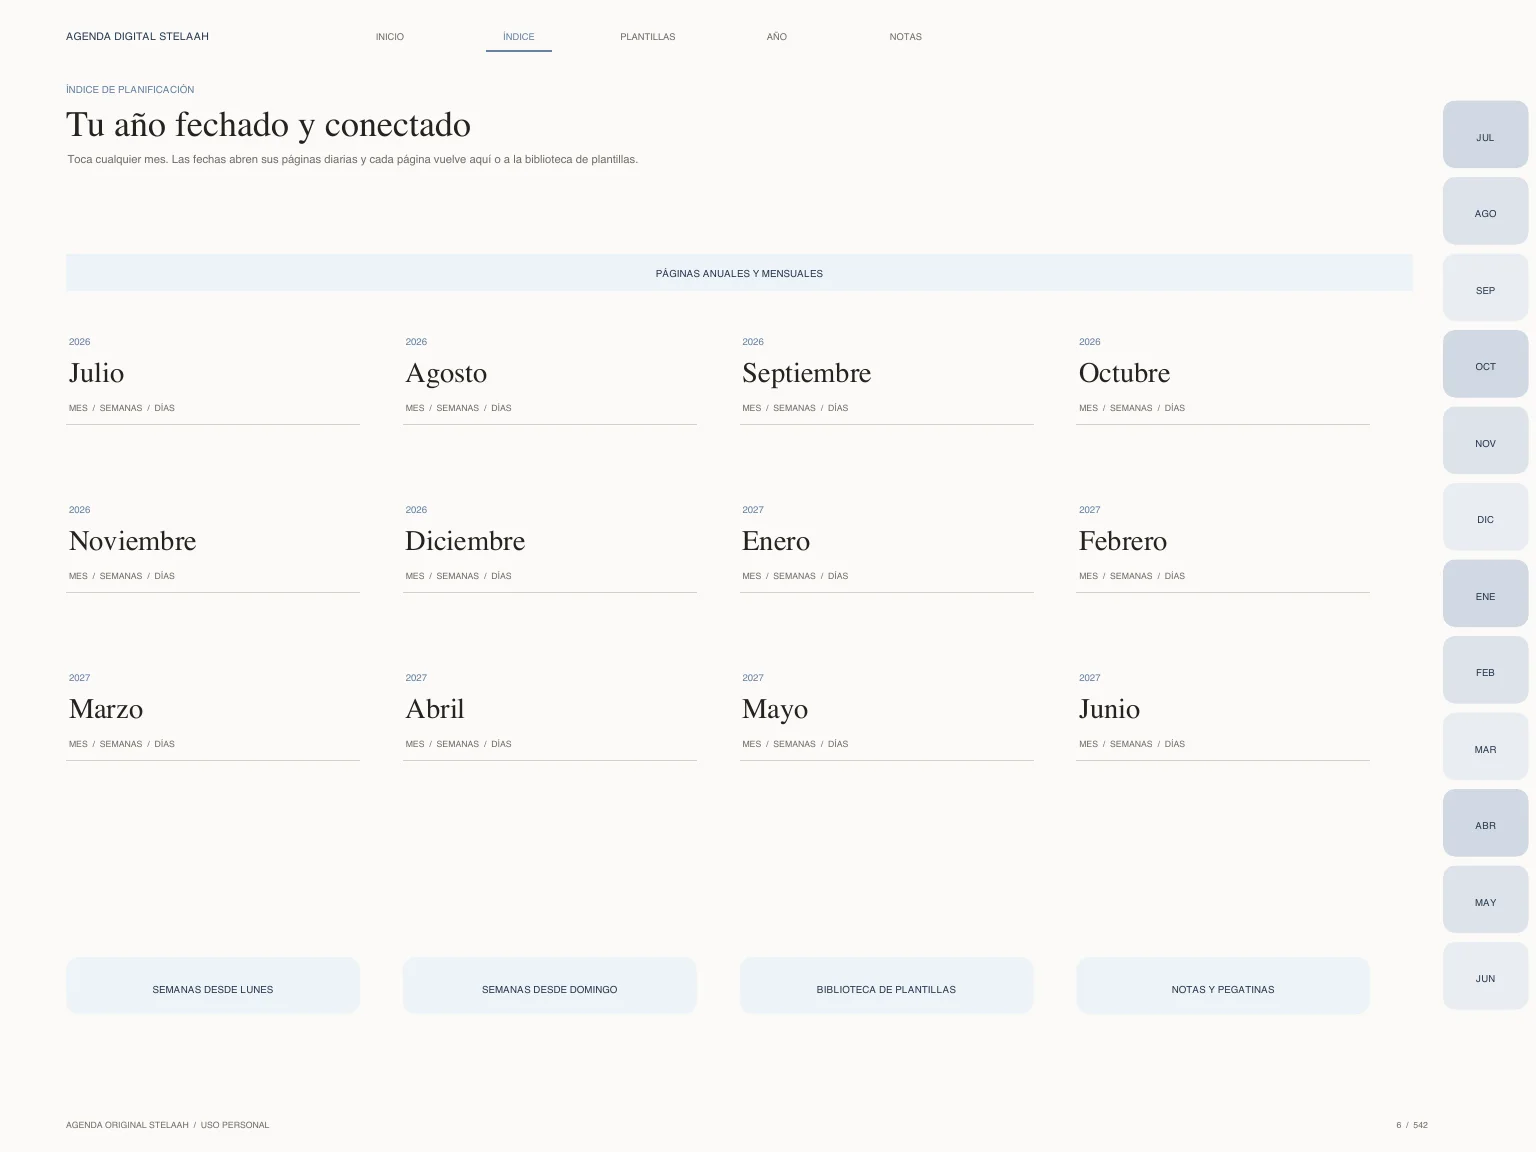Image resolution: width=1536 pixels, height=1152 pixels.
Task: Open the Mayo month heading
Action: tap(775, 710)
